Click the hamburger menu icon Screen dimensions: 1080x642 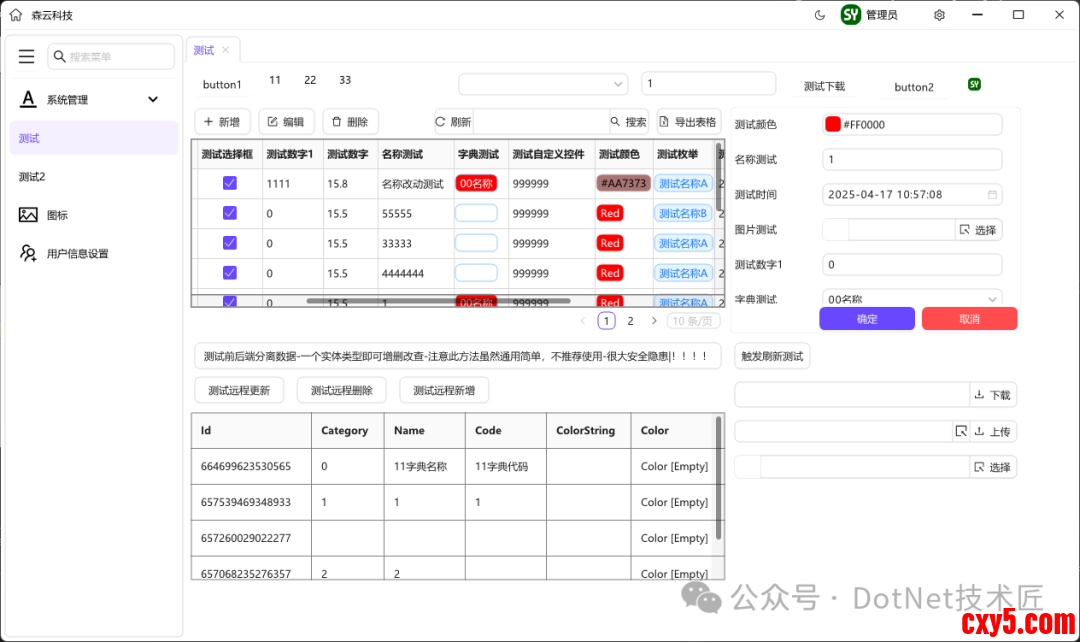pyautogui.click(x=27, y=57)
